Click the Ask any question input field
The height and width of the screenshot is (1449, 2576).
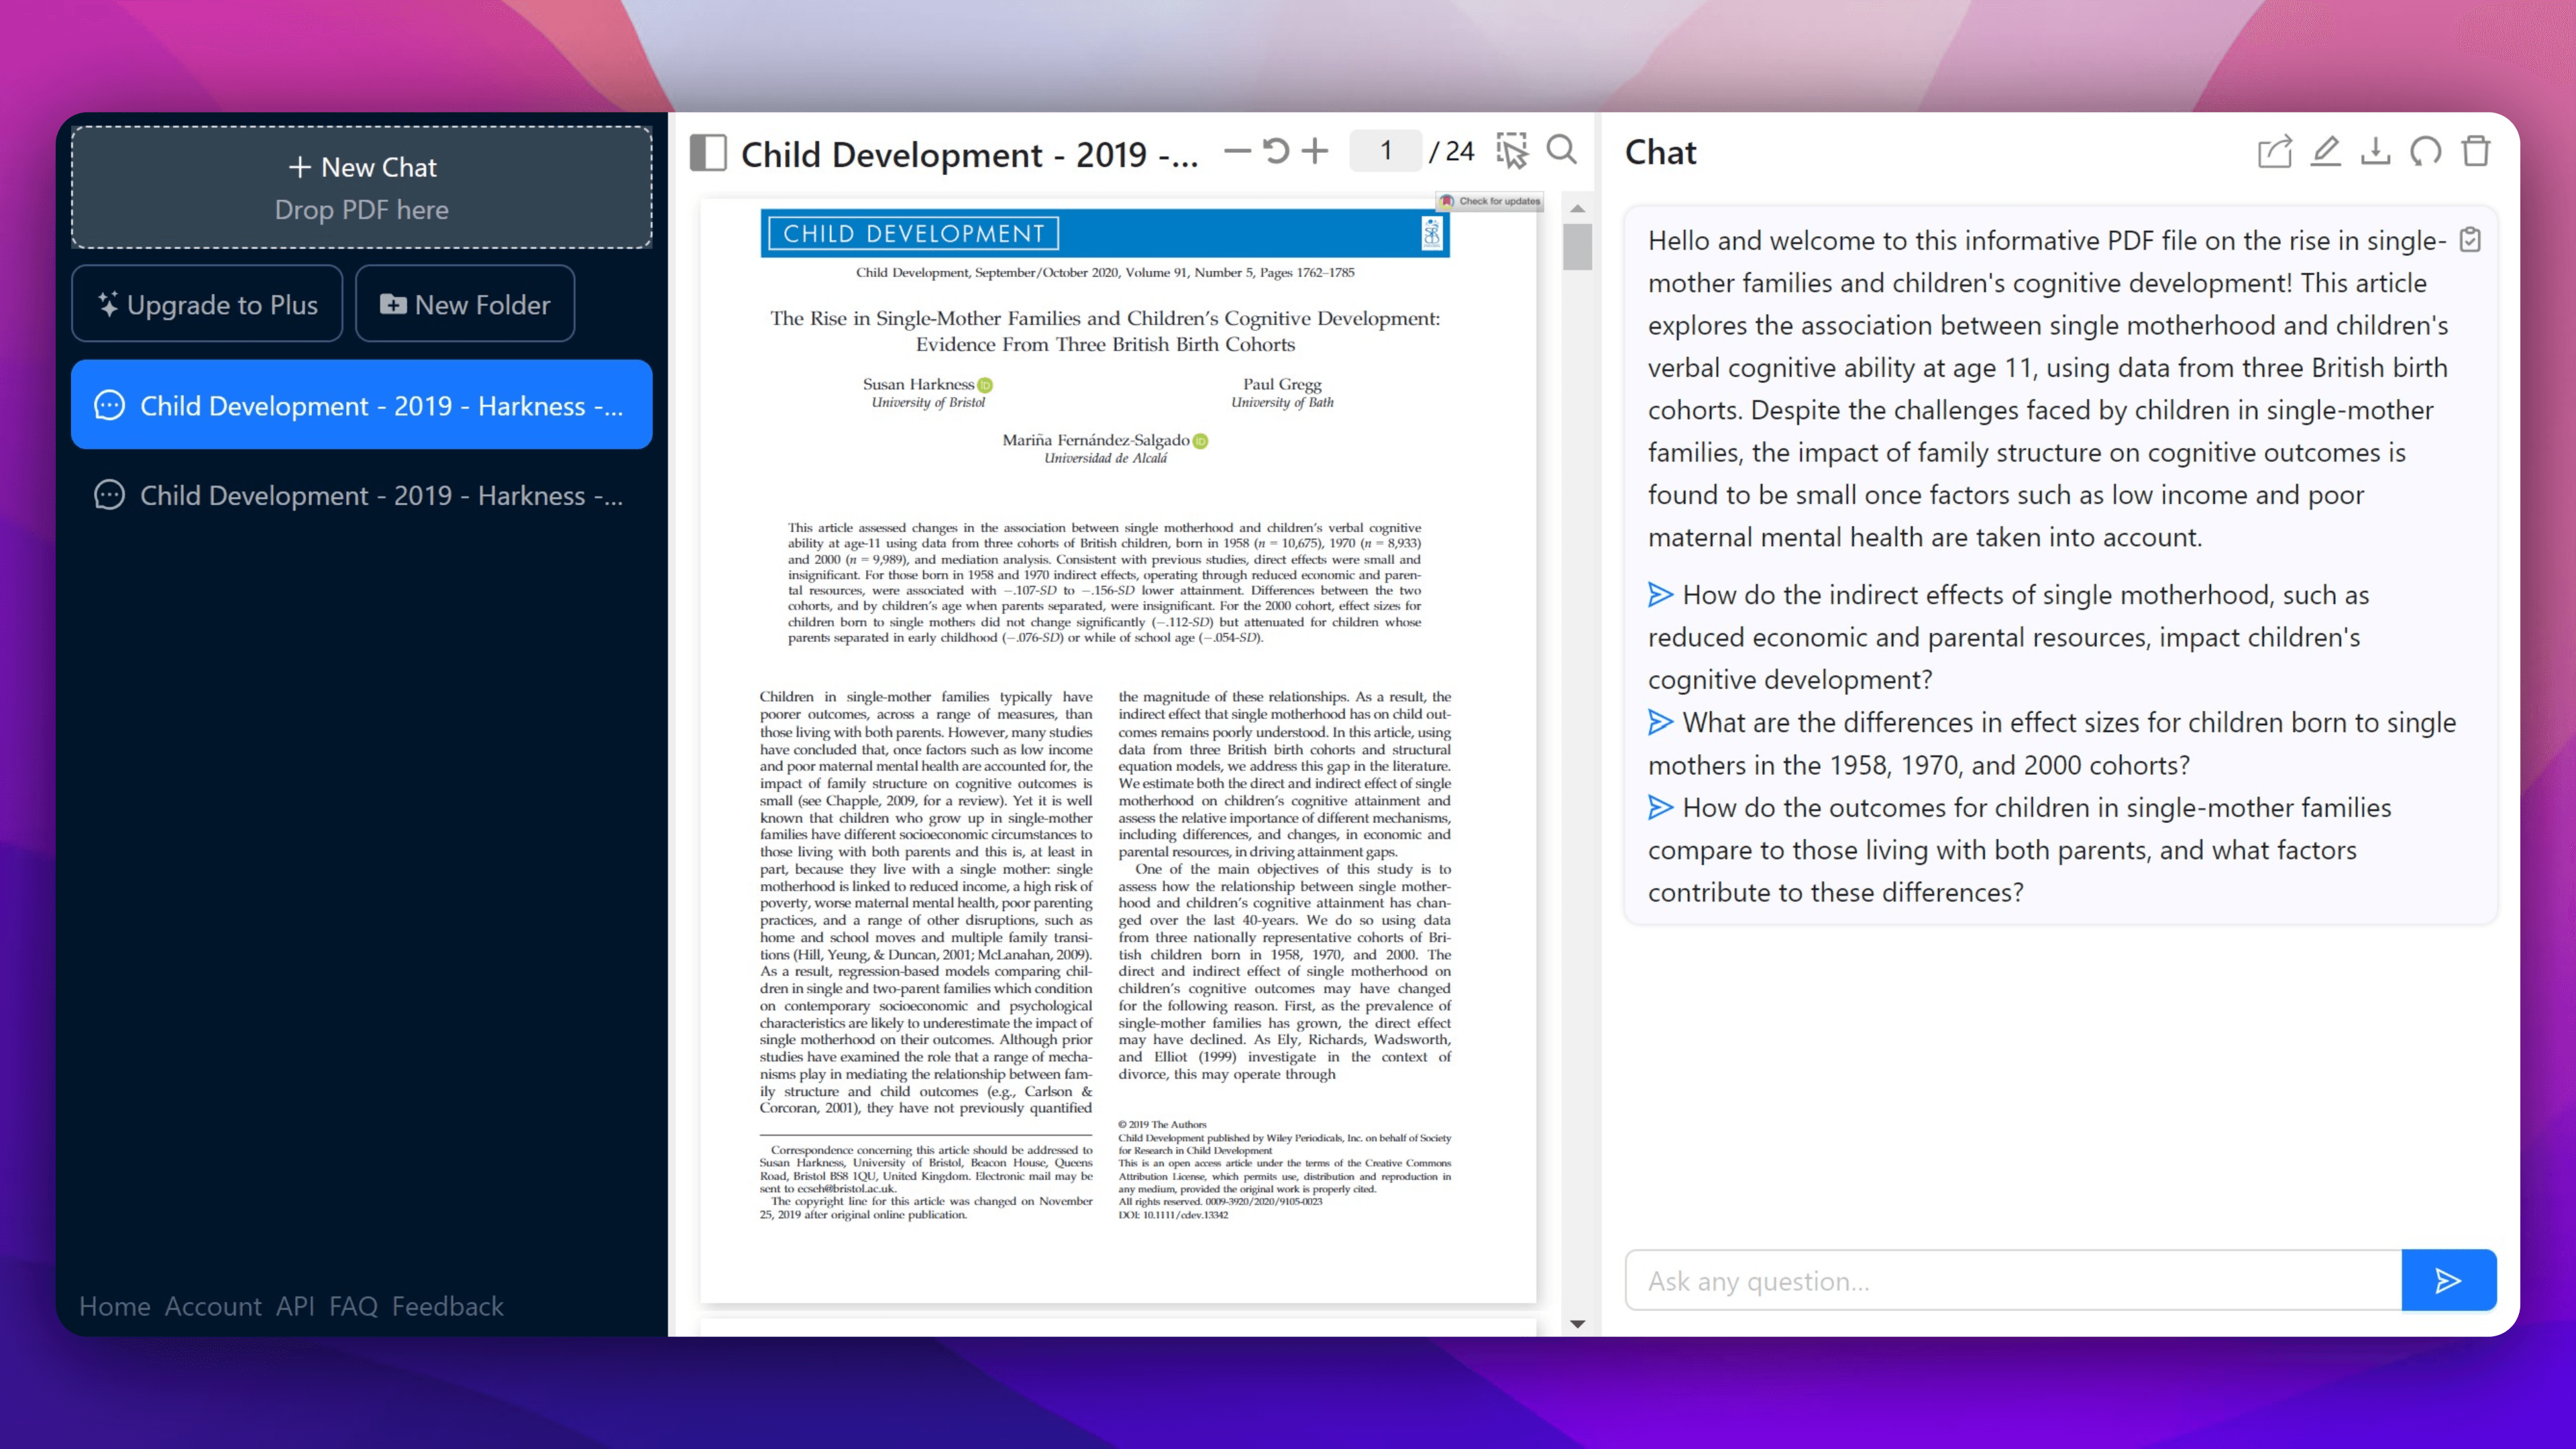coord(2012,1280)
